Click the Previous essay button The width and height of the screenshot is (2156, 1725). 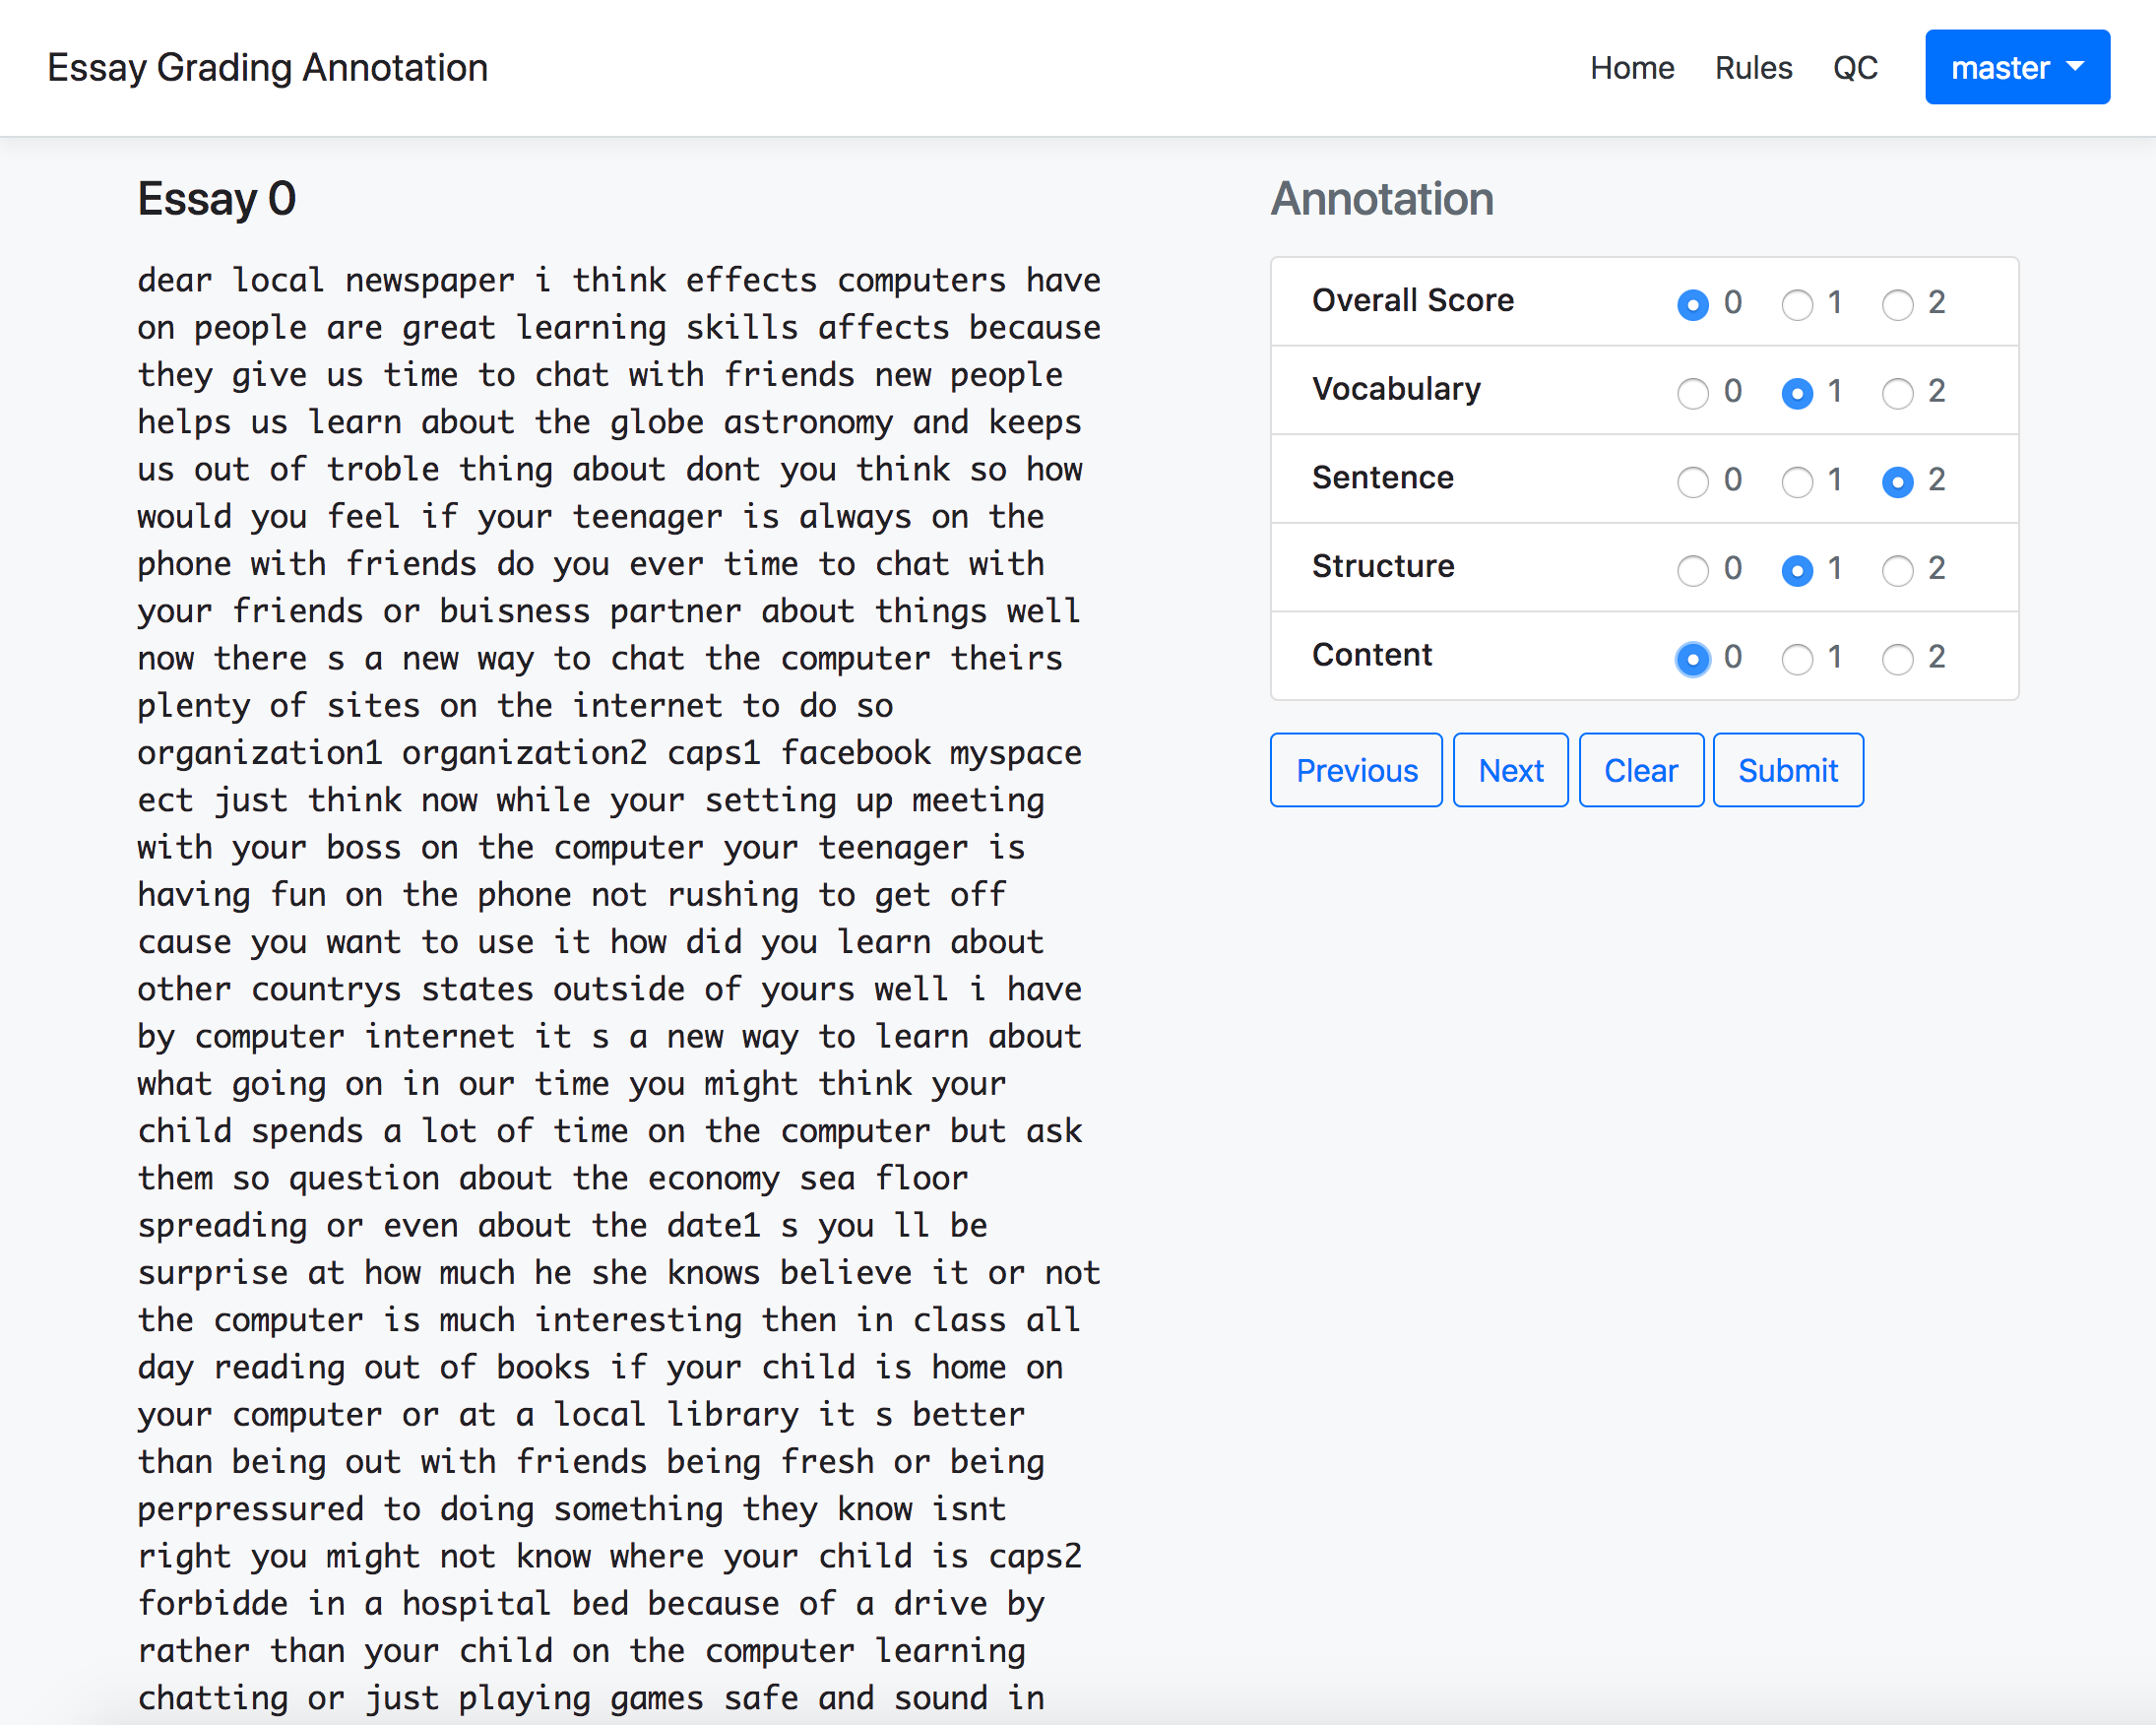point(1355,770)
